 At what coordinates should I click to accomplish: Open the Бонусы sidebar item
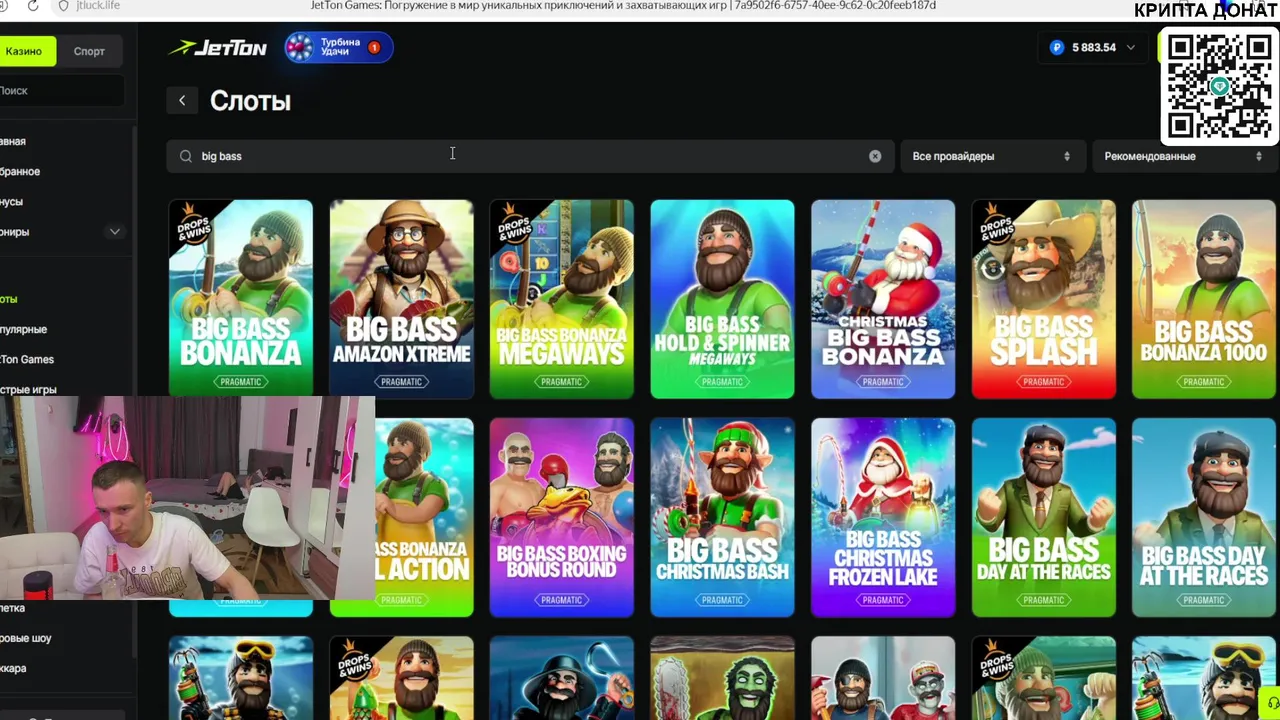[12, 201]
